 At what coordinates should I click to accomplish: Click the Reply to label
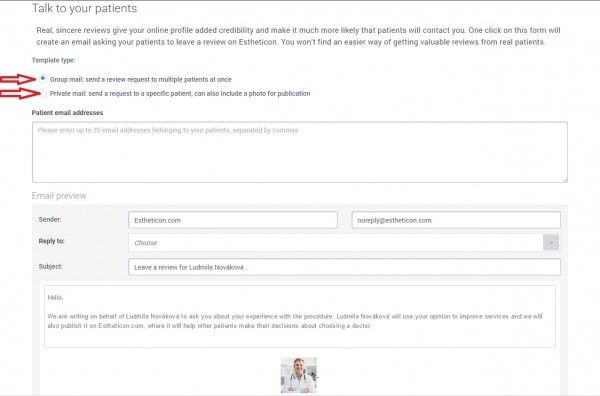click(x=52, y=241)
